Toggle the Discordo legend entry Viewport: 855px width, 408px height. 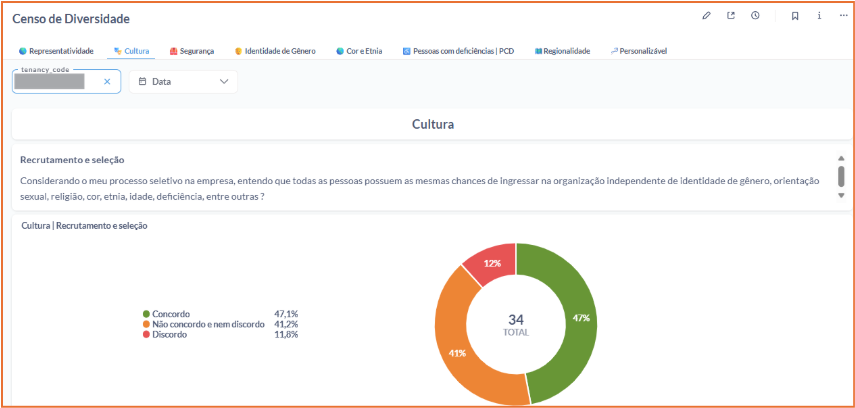(170, 335)
